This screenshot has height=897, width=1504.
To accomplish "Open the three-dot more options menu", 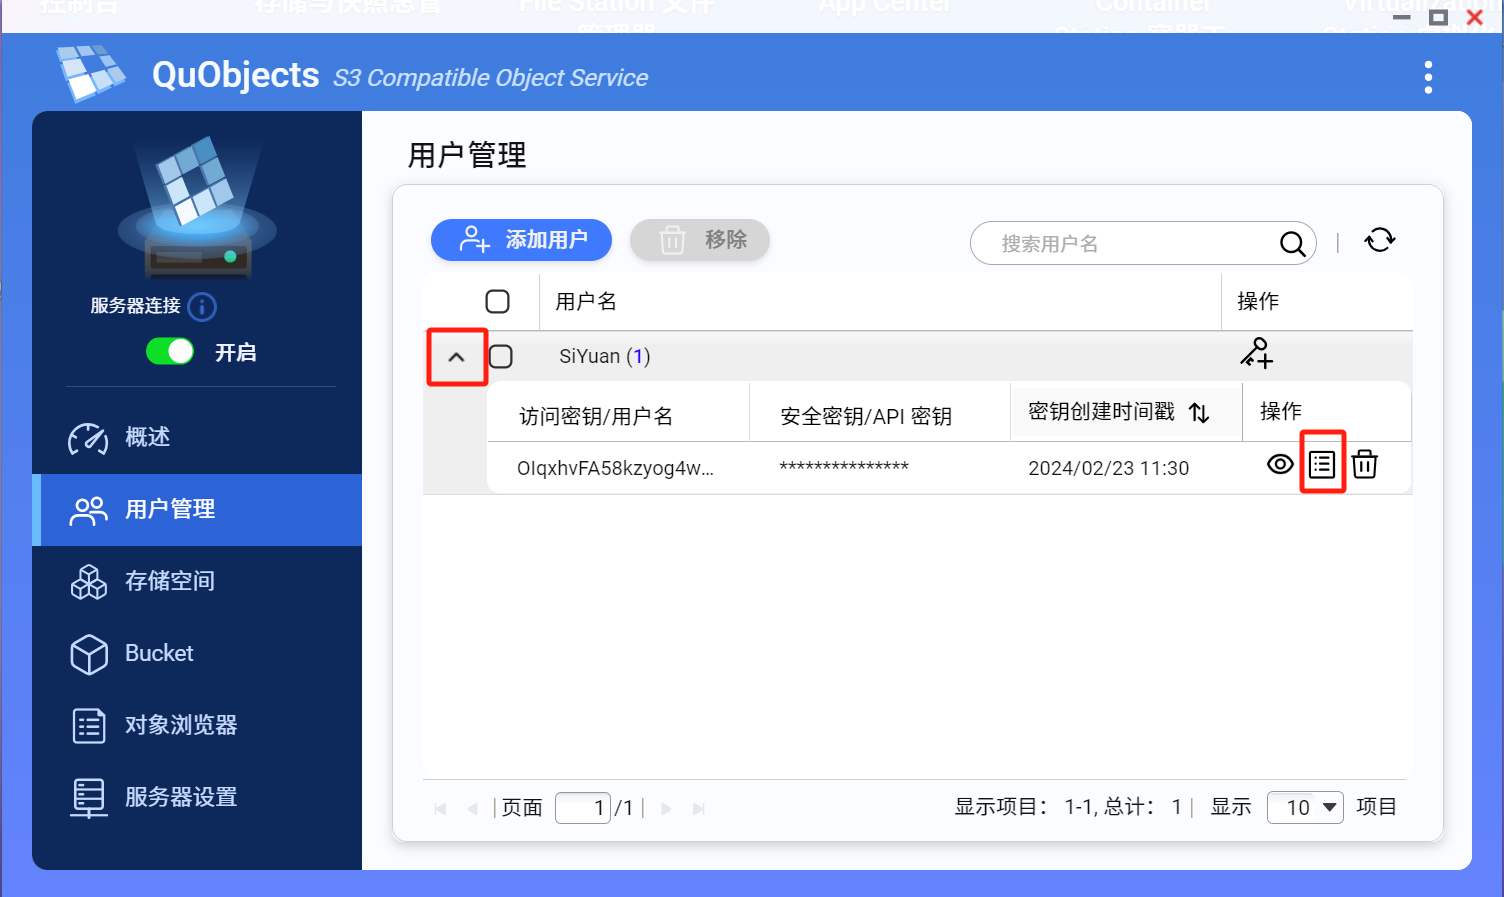I will (1428, 77).
